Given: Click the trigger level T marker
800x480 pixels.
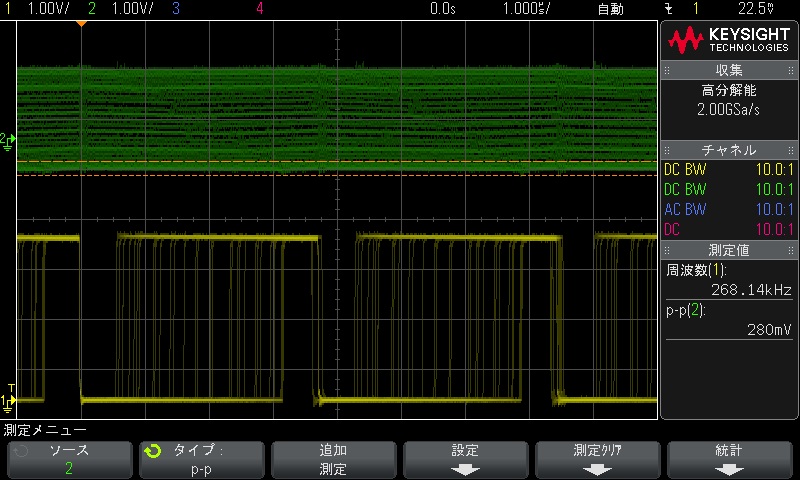Looking at the screenshot, I should (x=11, y=388).
